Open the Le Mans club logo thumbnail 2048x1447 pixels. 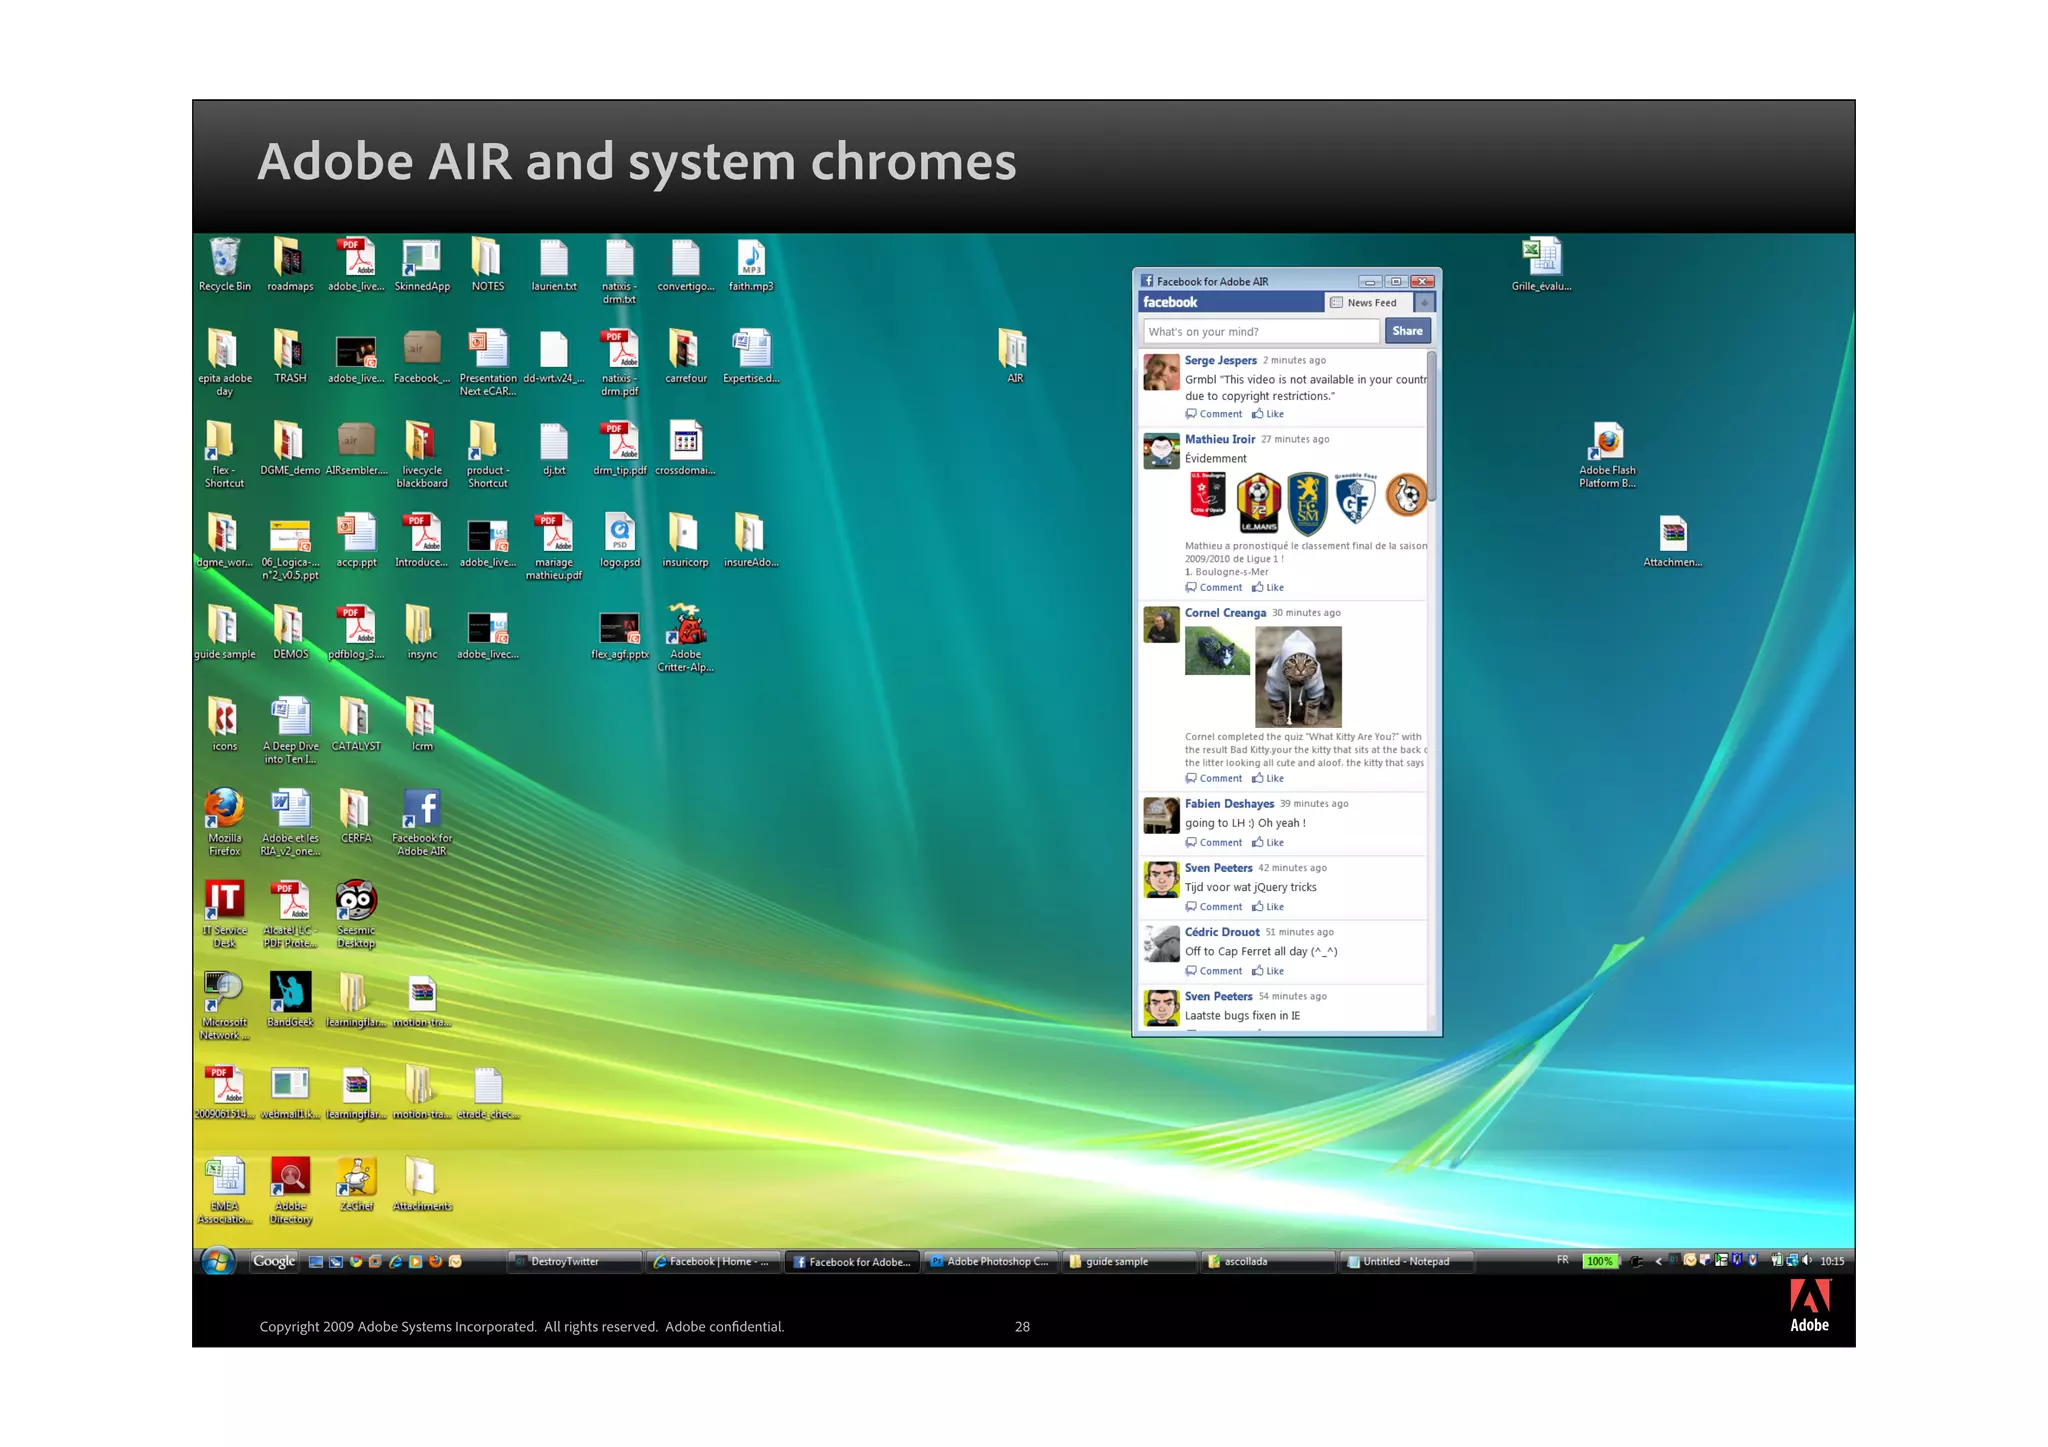[1258, 503]
